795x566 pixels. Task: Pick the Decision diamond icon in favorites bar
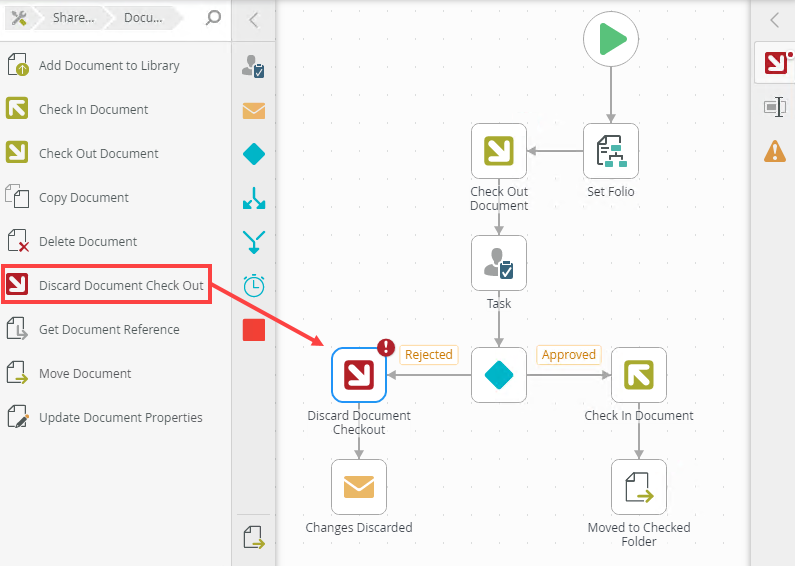pyautogui.click(x=254, y=154)
